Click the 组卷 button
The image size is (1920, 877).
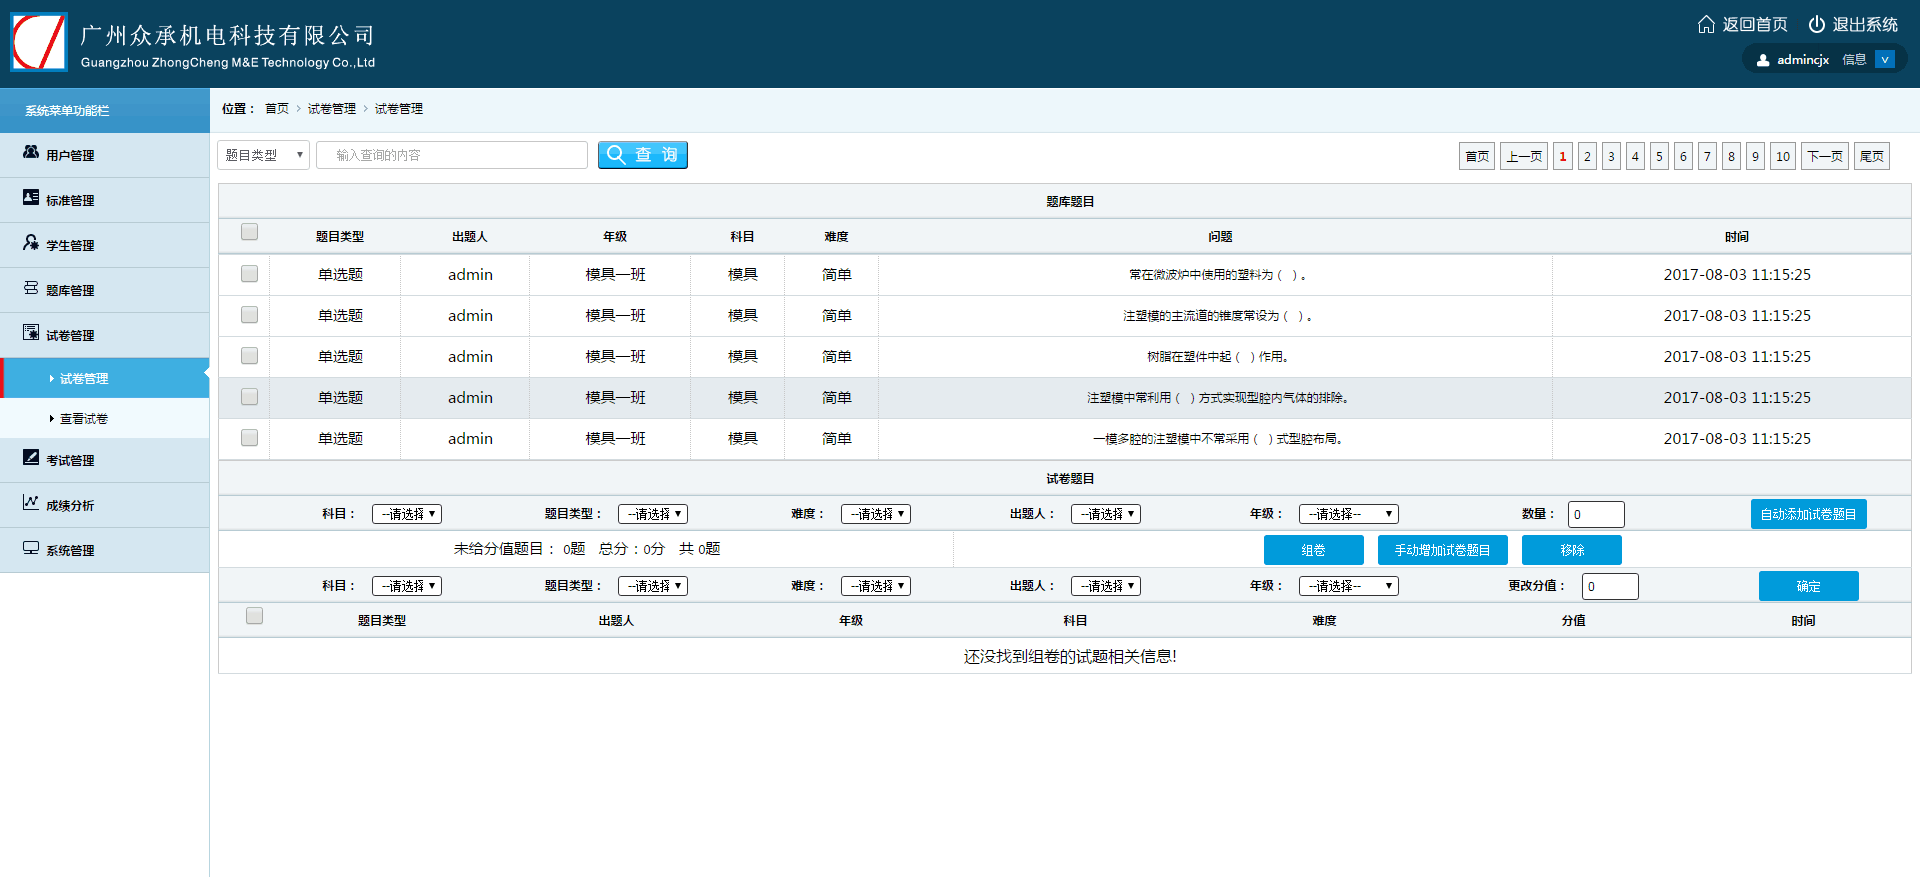(1314, 550)
